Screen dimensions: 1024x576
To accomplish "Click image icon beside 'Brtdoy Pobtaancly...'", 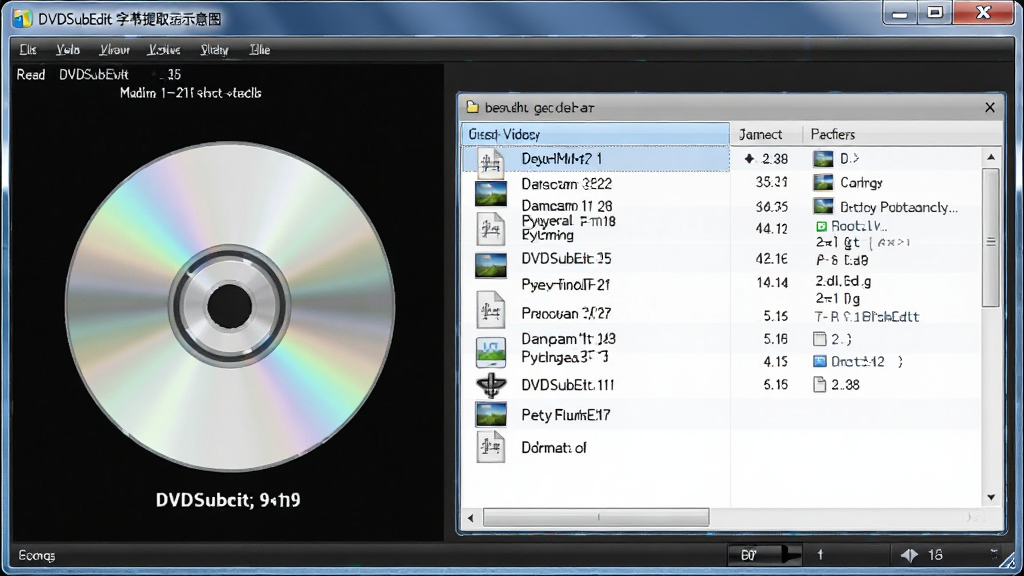I will tap(823, 206).
